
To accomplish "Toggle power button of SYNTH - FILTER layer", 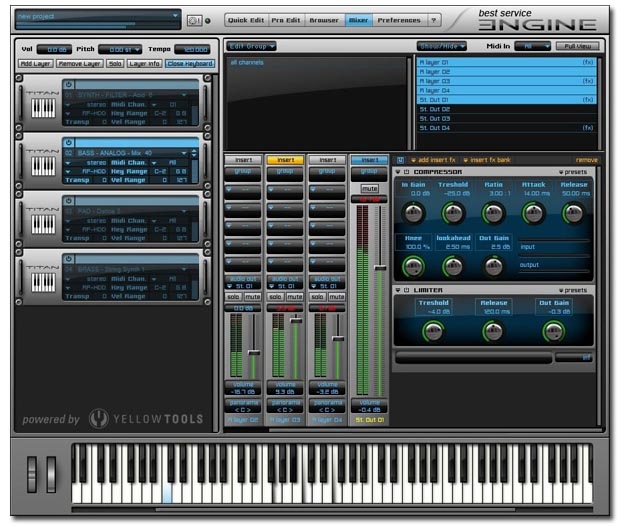I will [x=69, y=84].
